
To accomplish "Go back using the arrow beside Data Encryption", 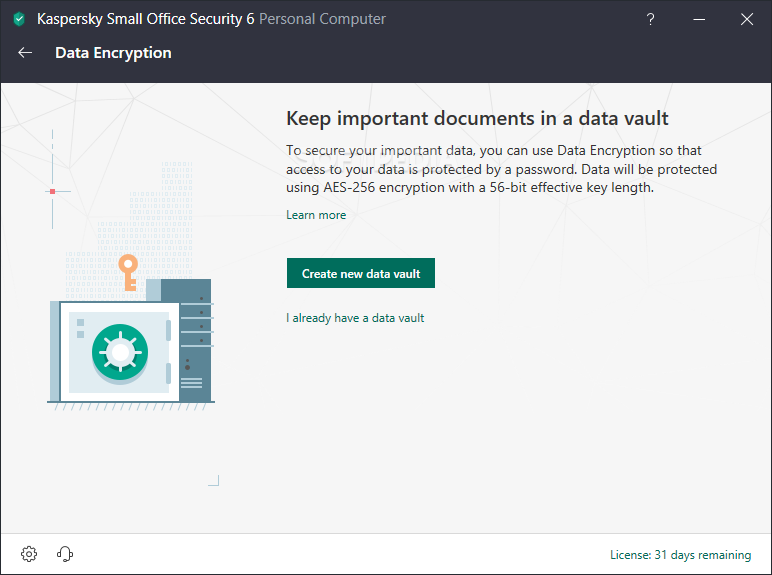I will [x=25, y=53].
